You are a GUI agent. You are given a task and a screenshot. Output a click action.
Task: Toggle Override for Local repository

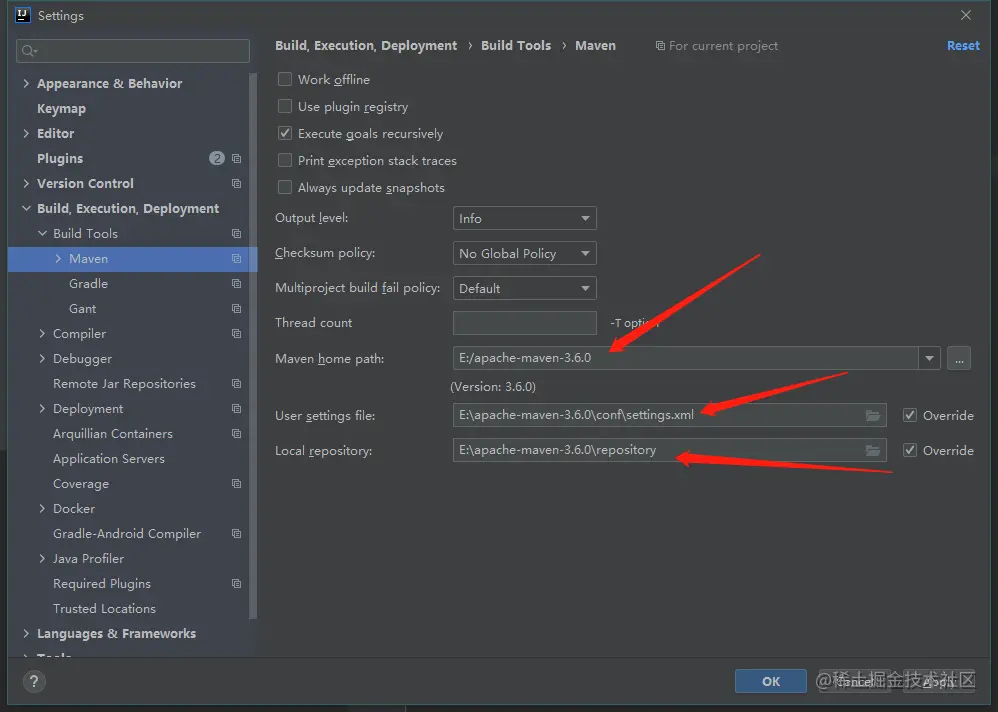point(910,450)
